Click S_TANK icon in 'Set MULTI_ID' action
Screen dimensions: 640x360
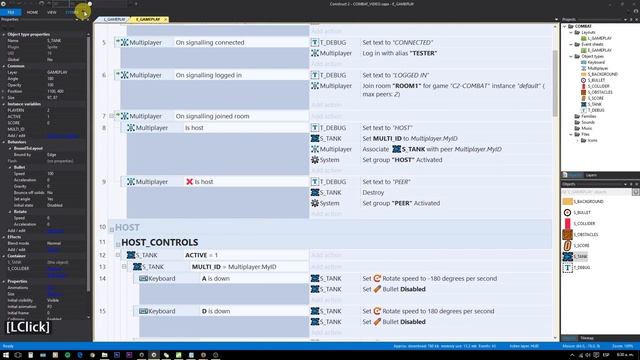pyautogui.click(x=315, y=139)
